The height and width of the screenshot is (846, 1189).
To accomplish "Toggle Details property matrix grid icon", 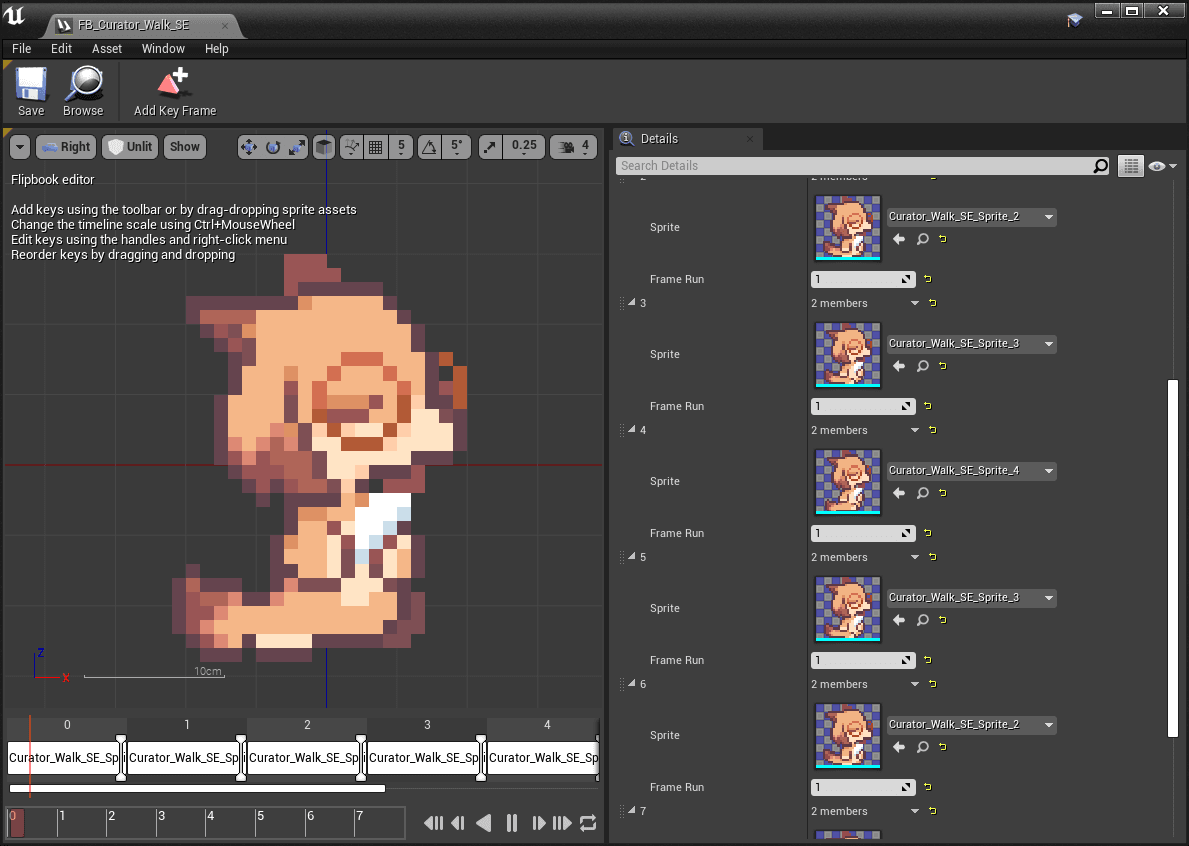I will (x=1131, y=166).
